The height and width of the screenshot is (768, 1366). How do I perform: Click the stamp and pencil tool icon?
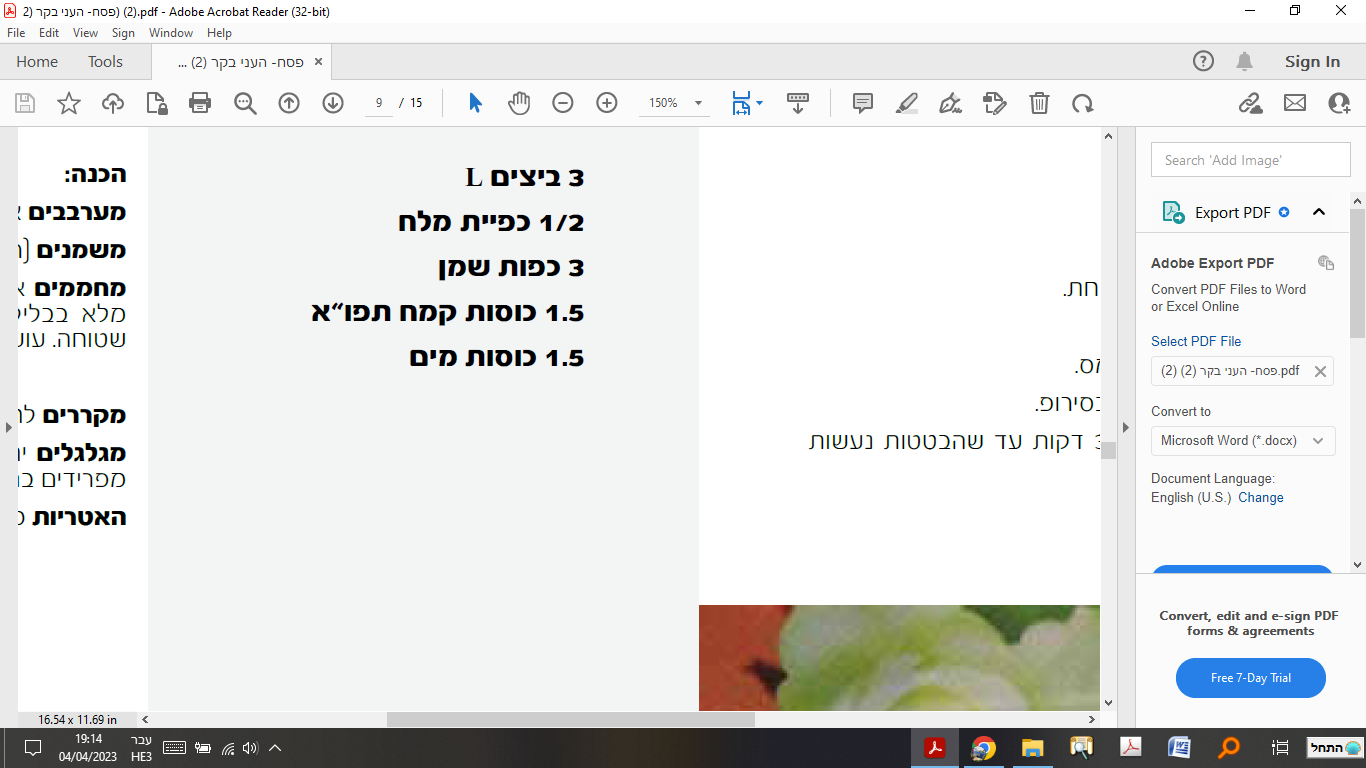point(994,103)
